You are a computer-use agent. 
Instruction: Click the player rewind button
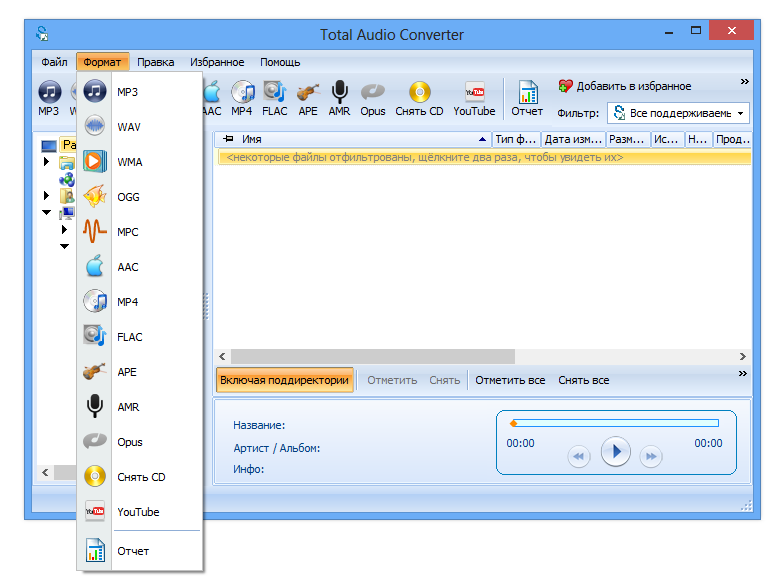(x=579, y=456)
